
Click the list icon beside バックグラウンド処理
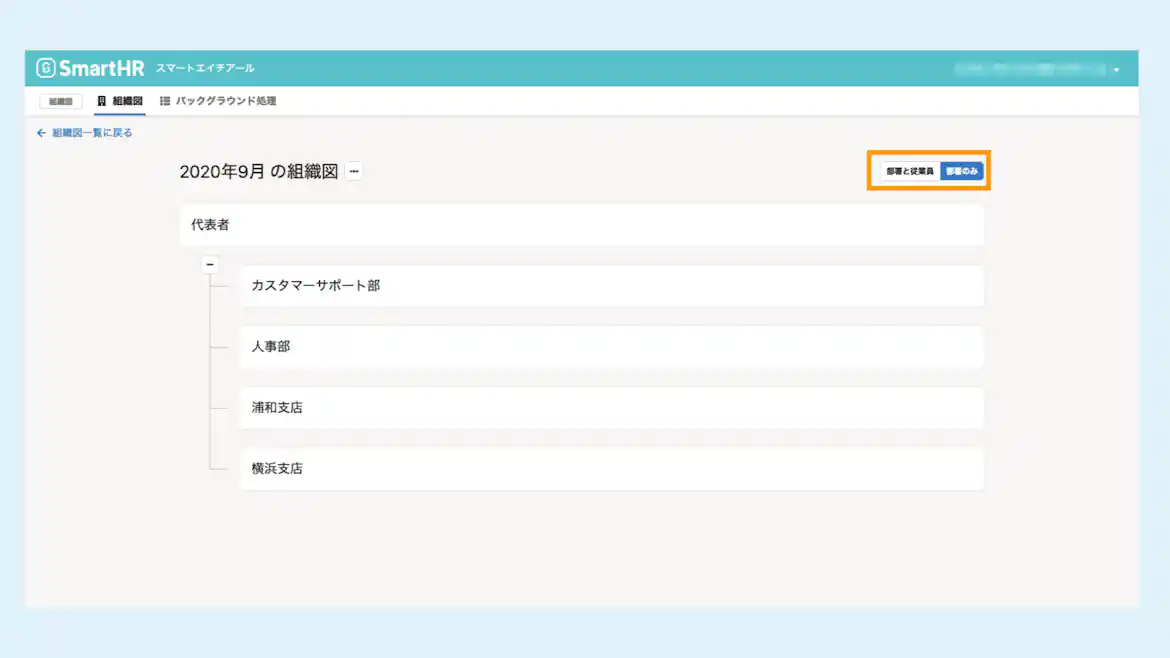click(165, 101)
